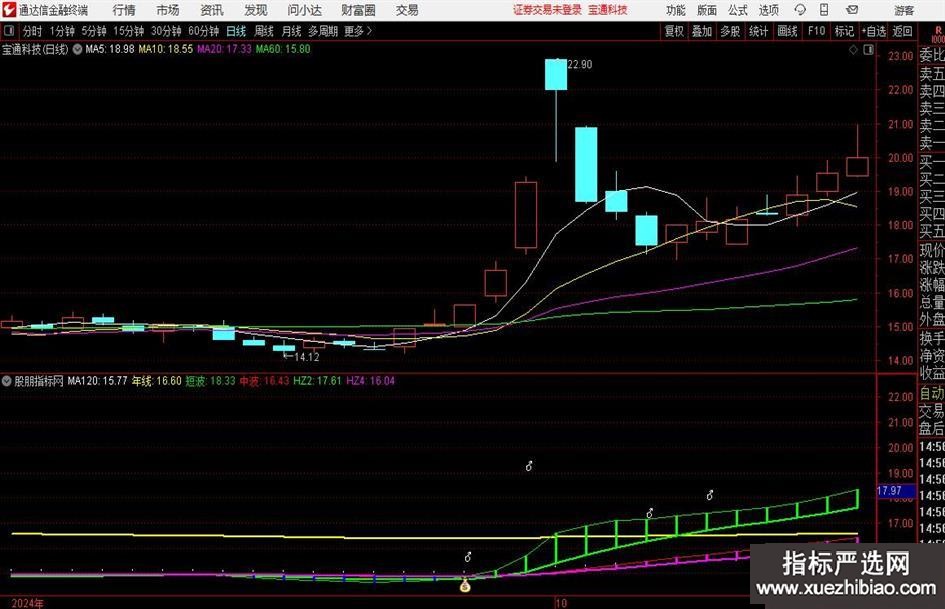Click the HZ2: 17.61 indicator label

click(318, 381)
